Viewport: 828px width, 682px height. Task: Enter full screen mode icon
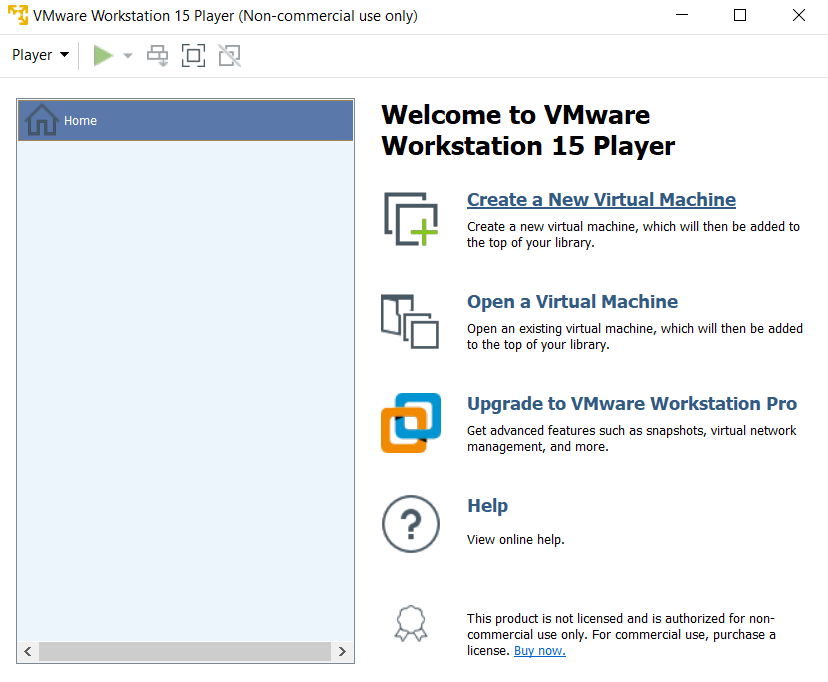tap(193, 55)
